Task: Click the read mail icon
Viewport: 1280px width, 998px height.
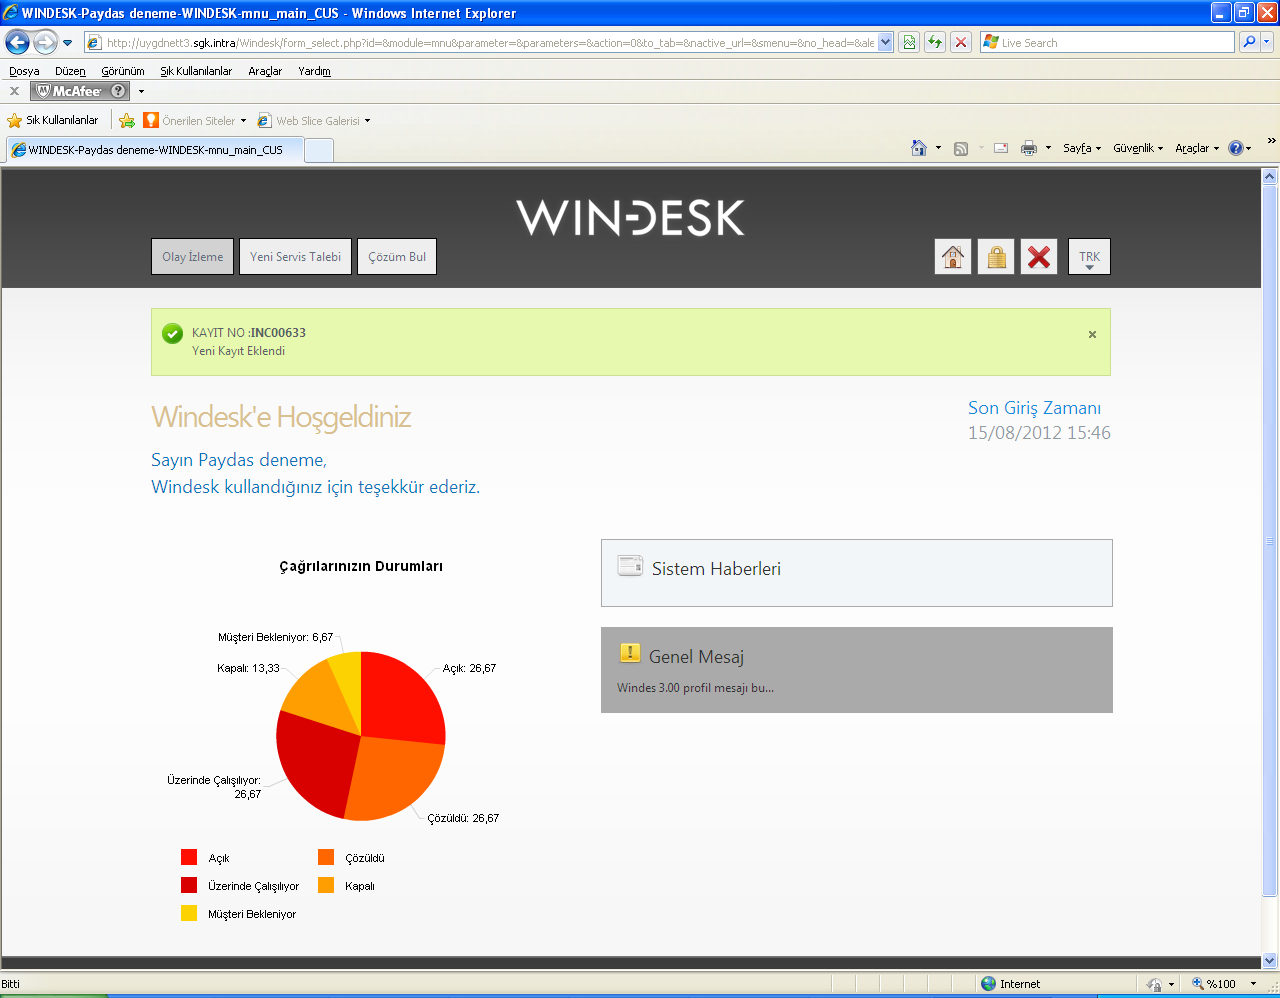Action: (1001, 148)
